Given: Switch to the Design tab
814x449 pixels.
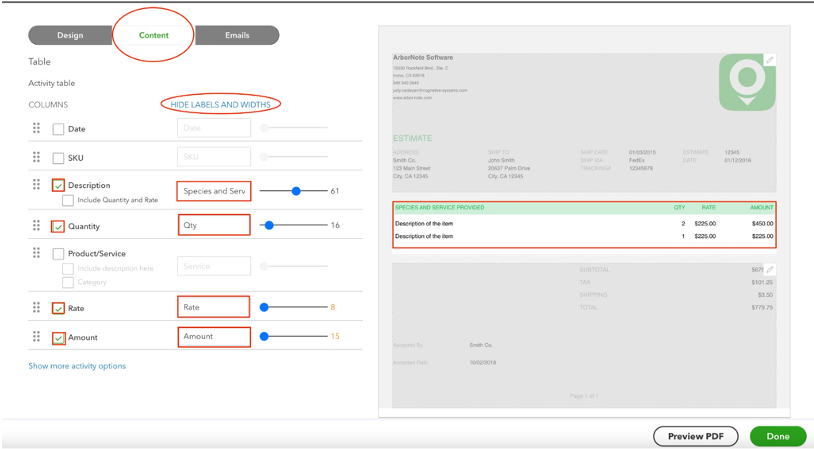Looking at the screenshot, I should pyautogui.click(x=70, y=35).
